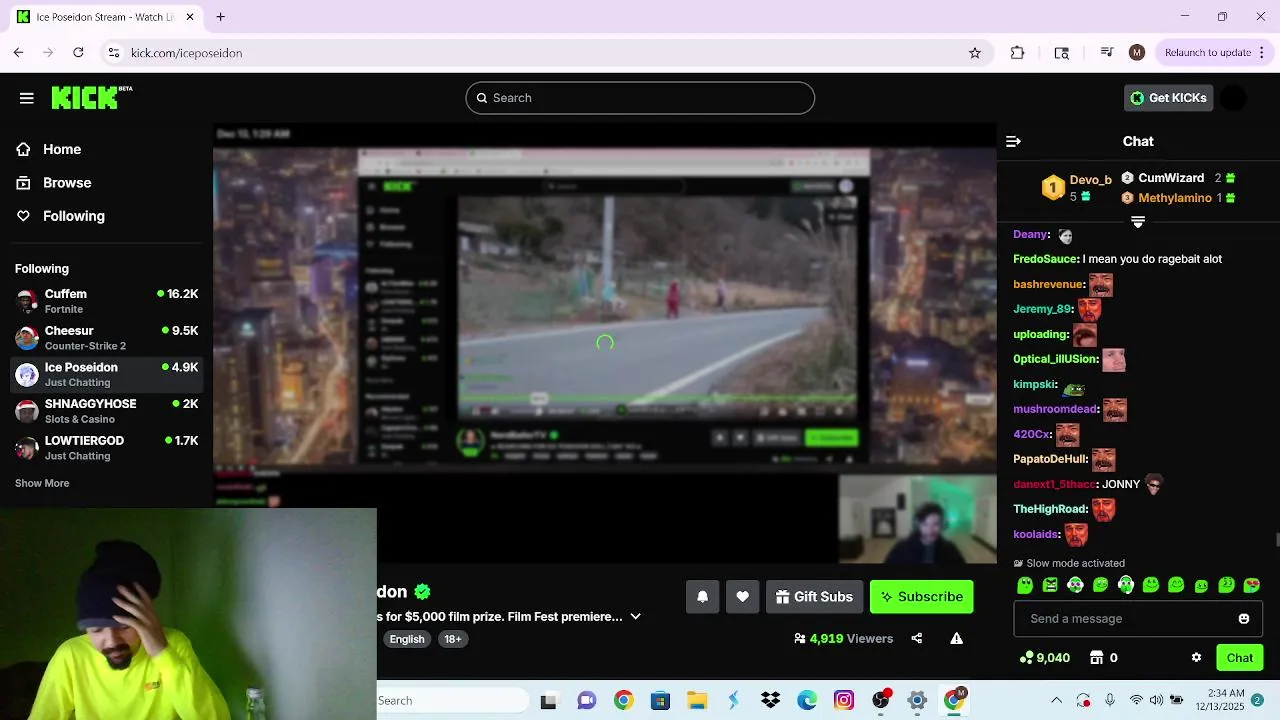Open SHNAGGYHOSE Slots & Casino stream
This screenshot has width=1280, height=720.
point(106,411)
